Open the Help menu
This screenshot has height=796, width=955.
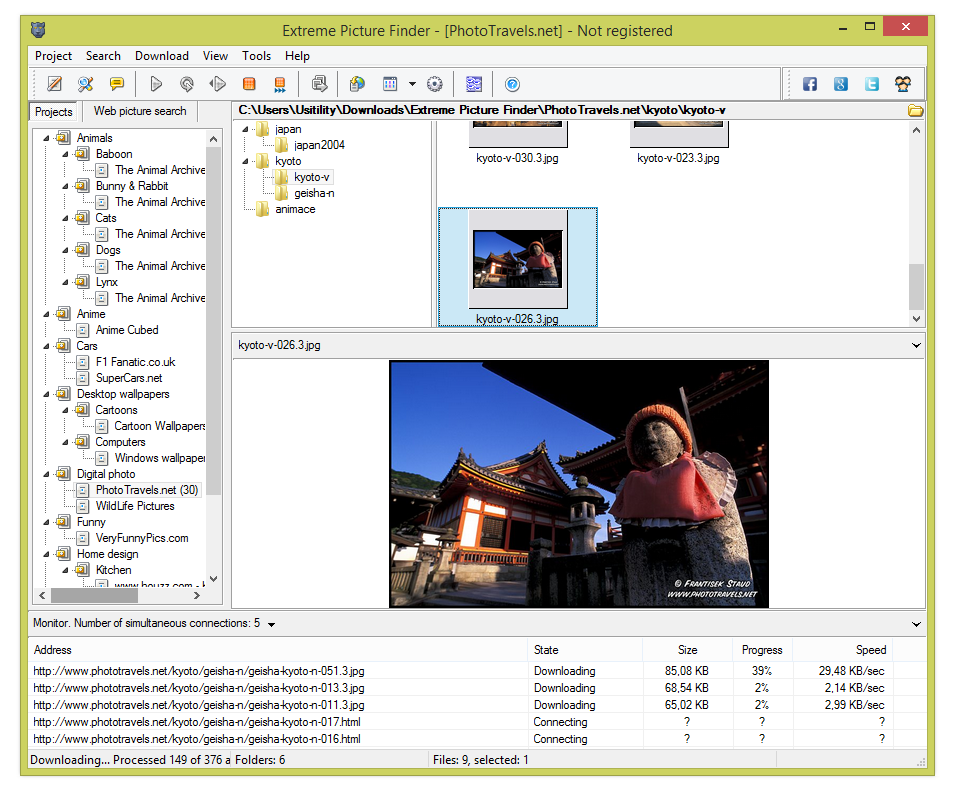[297, 56]
